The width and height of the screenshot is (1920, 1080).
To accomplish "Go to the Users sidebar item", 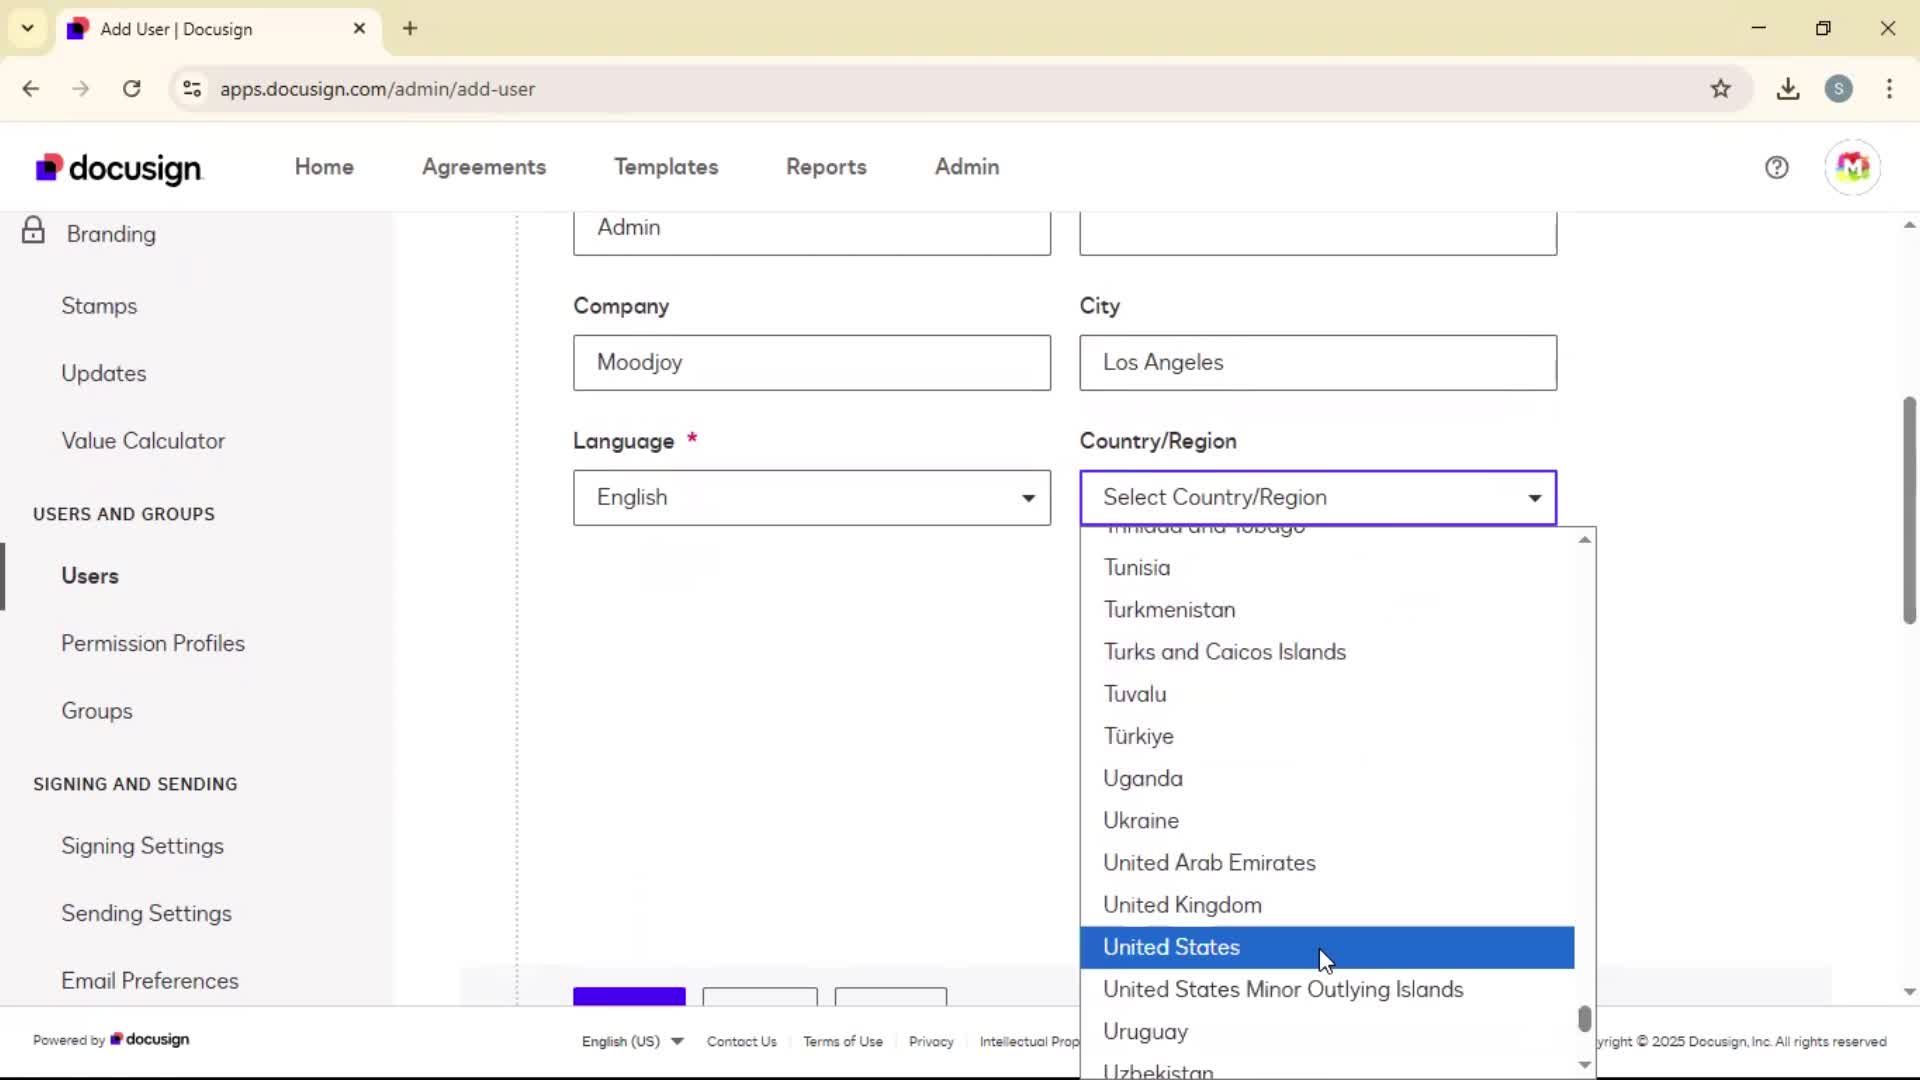I will pos(90,576).
